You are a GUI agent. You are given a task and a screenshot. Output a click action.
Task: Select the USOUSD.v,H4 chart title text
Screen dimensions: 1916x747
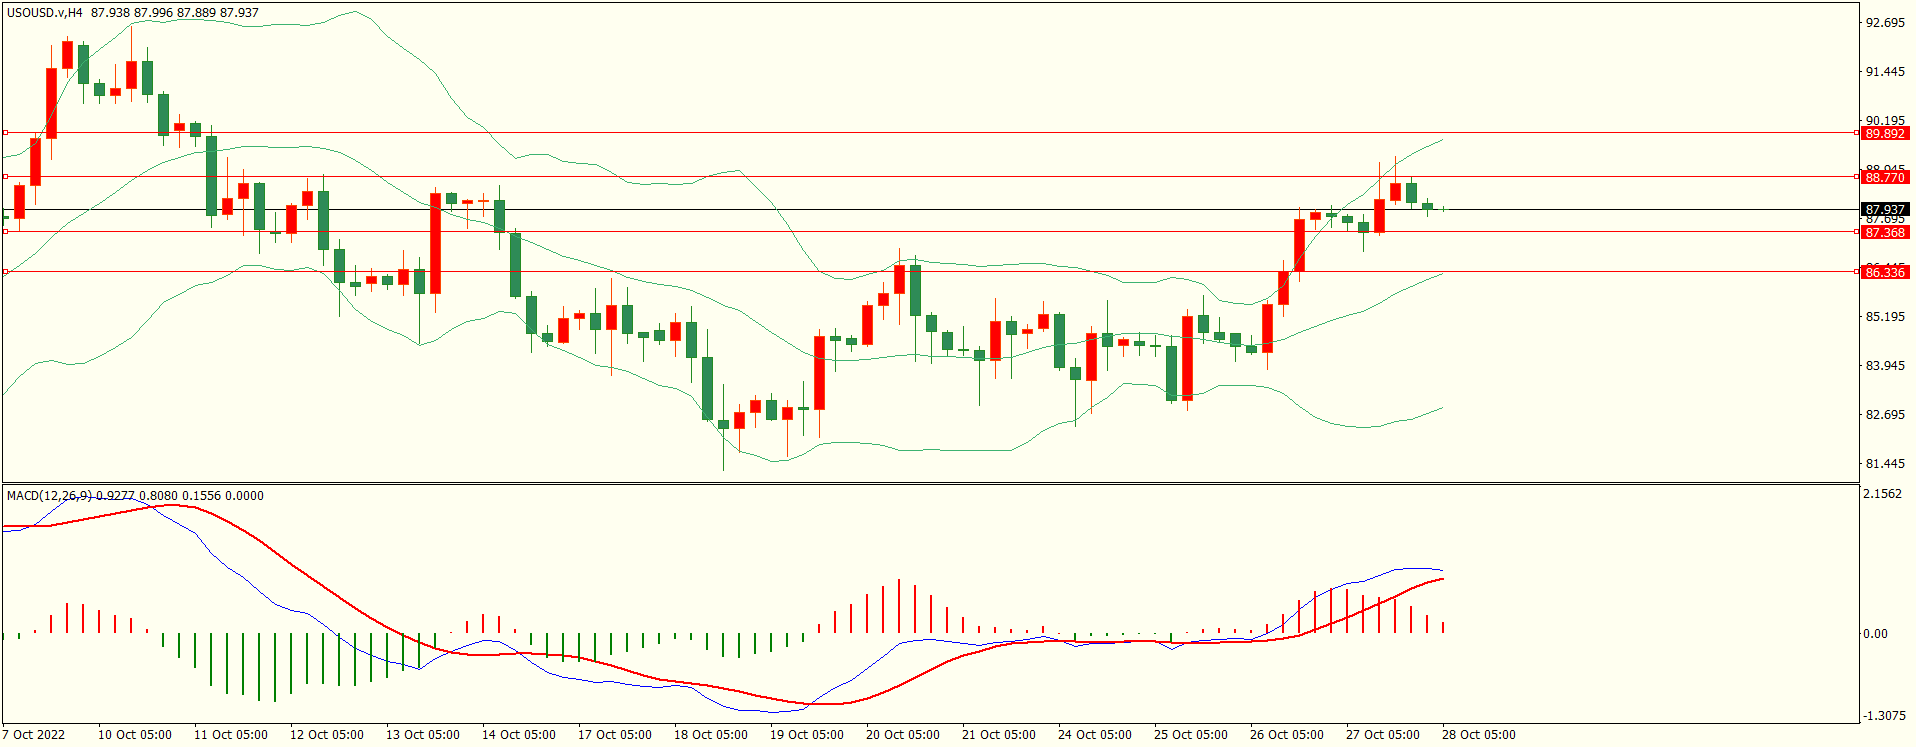tap(45, 13)
